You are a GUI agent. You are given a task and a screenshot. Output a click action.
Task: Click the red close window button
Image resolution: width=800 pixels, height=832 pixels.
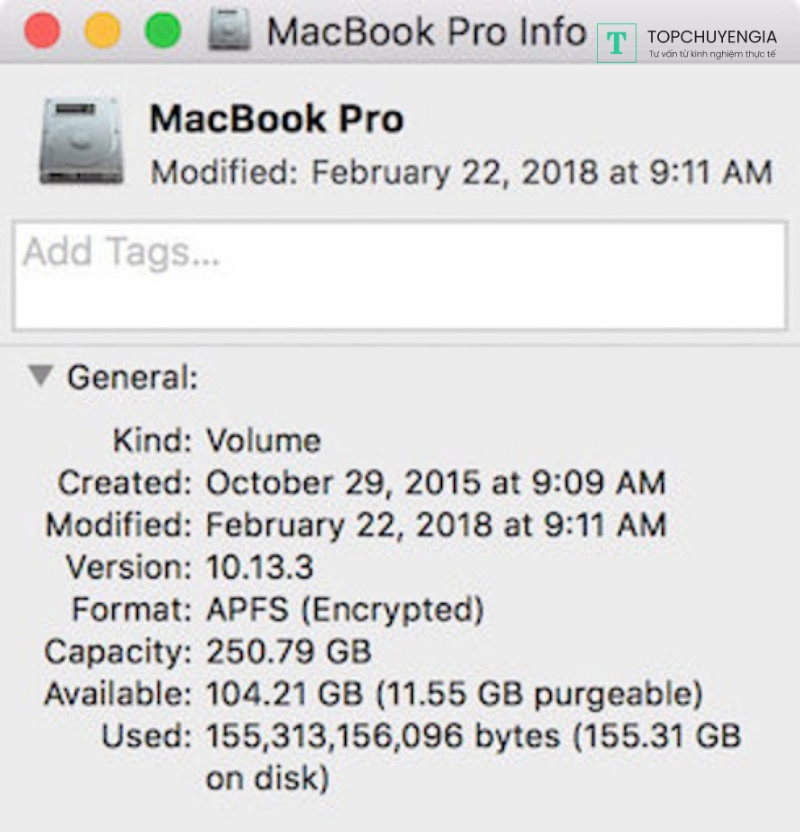(43, 32)
